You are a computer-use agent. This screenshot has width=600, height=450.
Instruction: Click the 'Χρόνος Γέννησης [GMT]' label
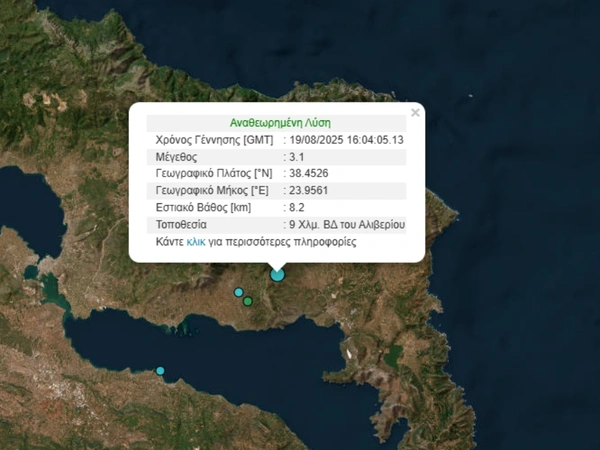click(x=214, y=140)
